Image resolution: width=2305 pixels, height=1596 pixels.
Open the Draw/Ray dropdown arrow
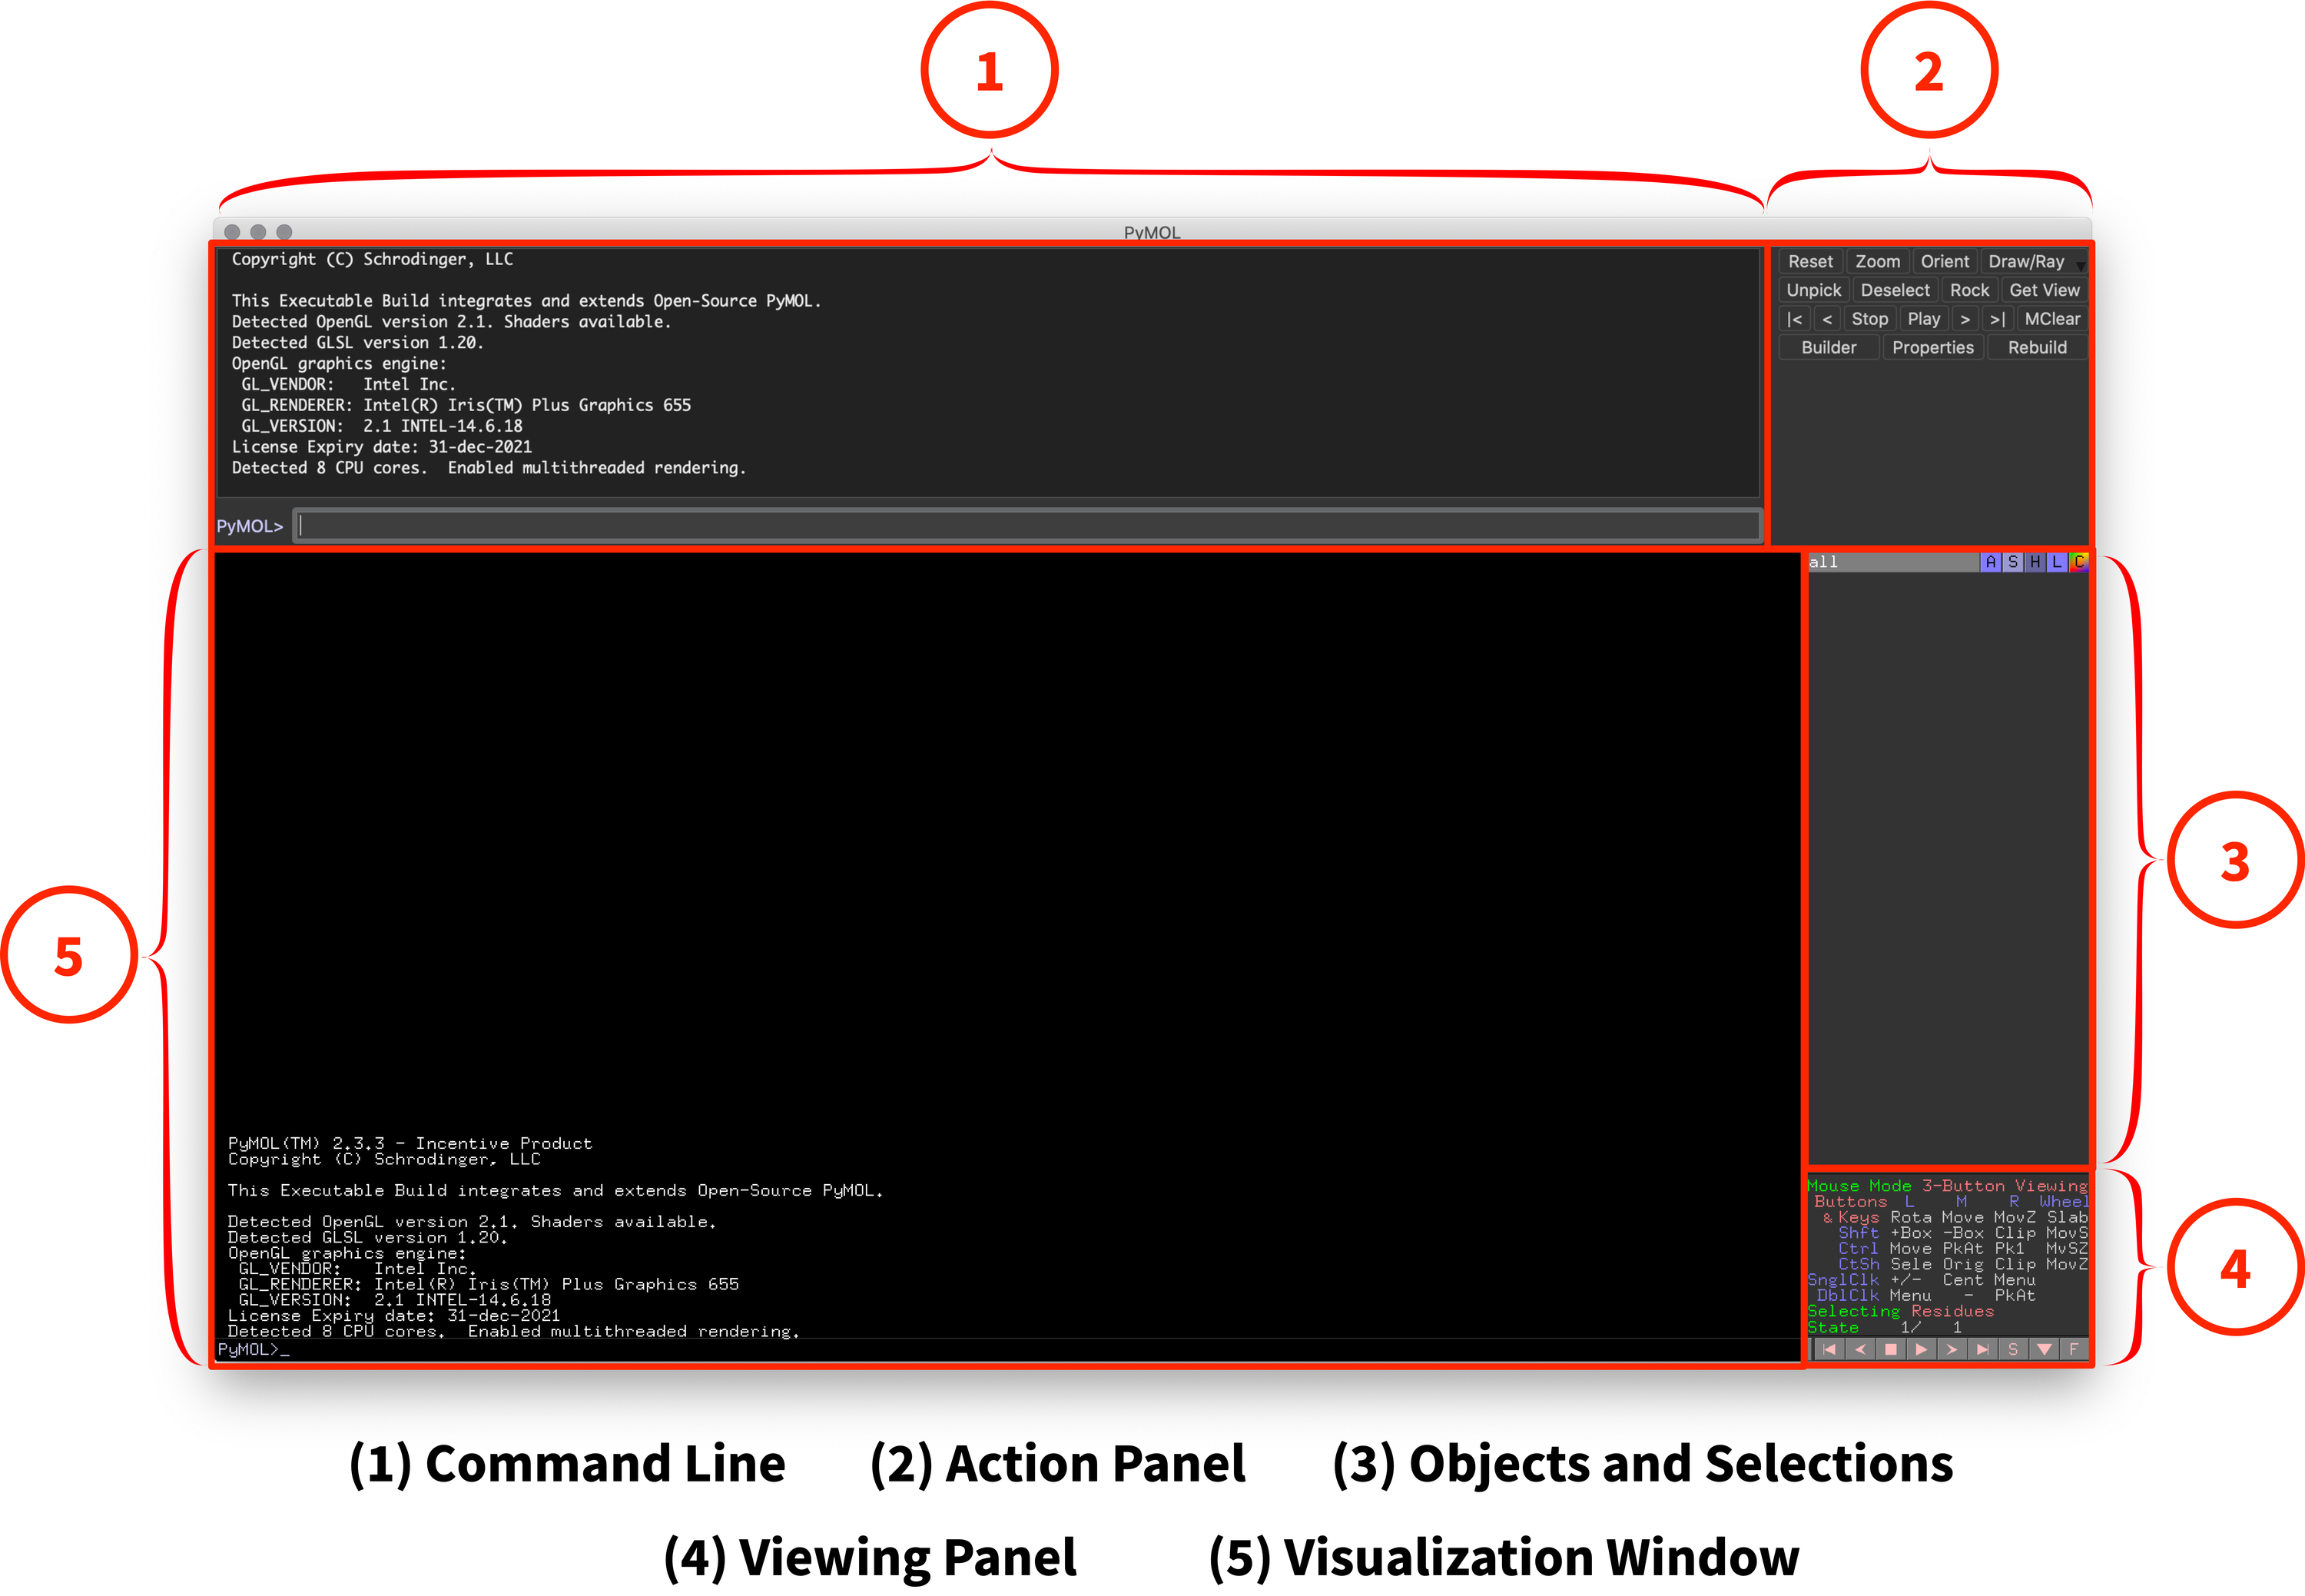tap(2081, 265)
